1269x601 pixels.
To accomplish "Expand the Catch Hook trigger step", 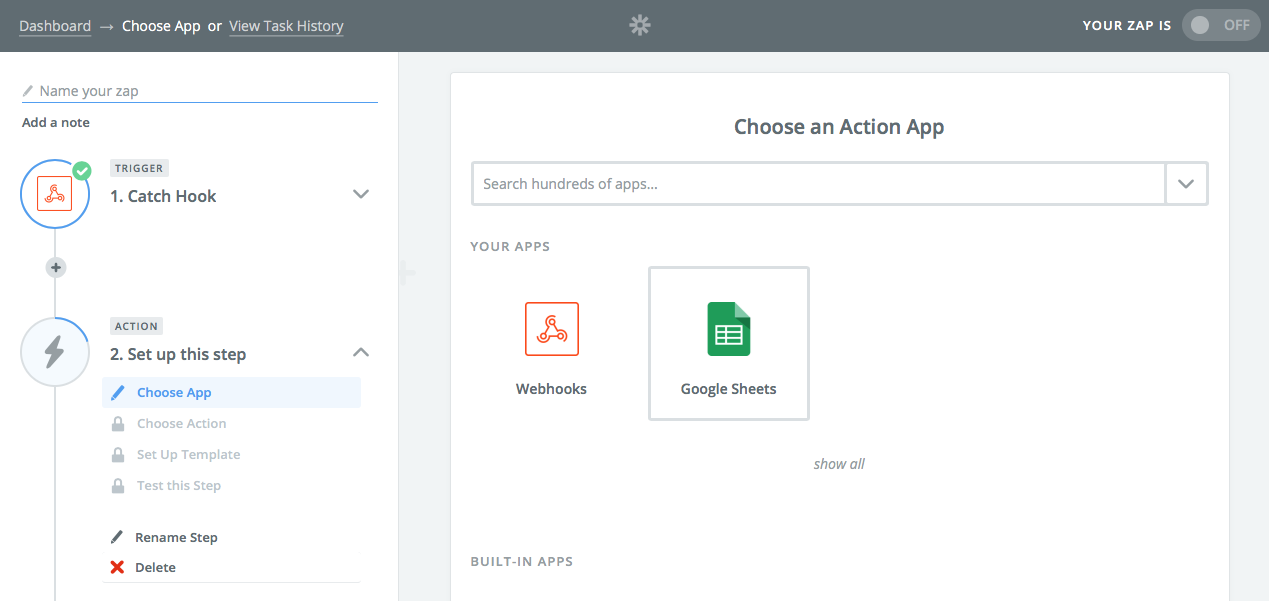I will pos(362,194).
